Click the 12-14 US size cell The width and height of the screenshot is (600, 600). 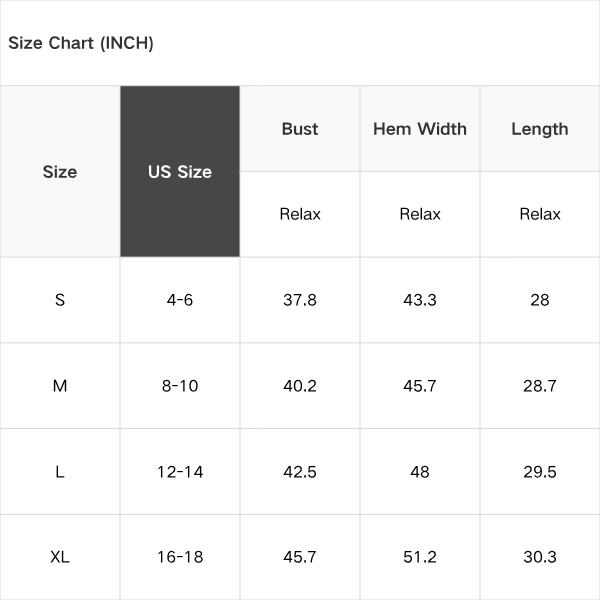point(180,471)
